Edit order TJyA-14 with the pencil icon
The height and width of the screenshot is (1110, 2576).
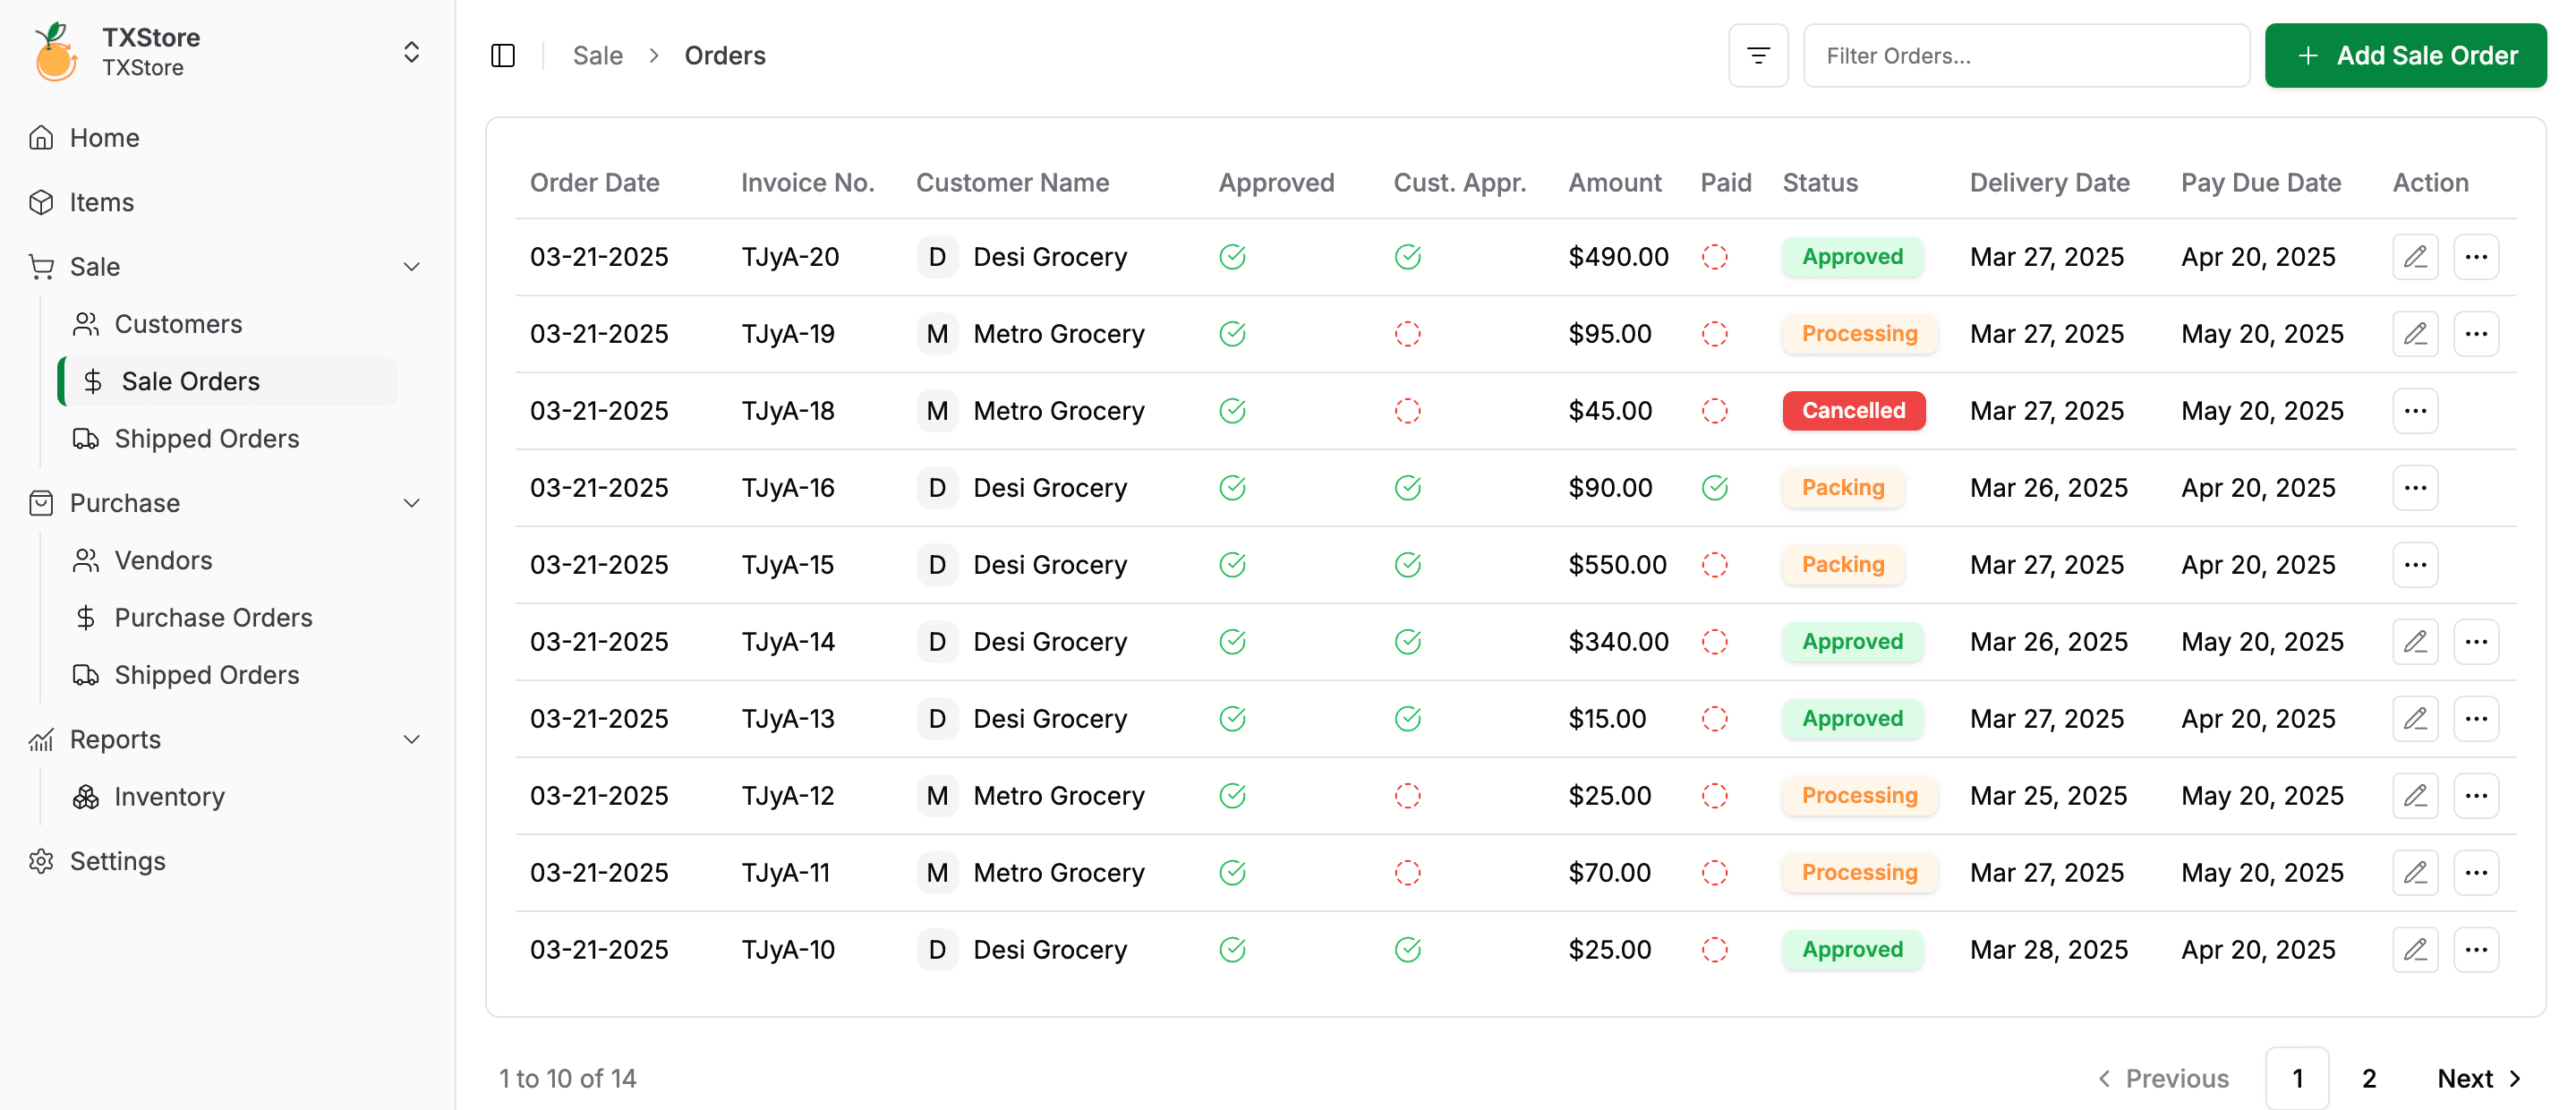click(2414, 642)
